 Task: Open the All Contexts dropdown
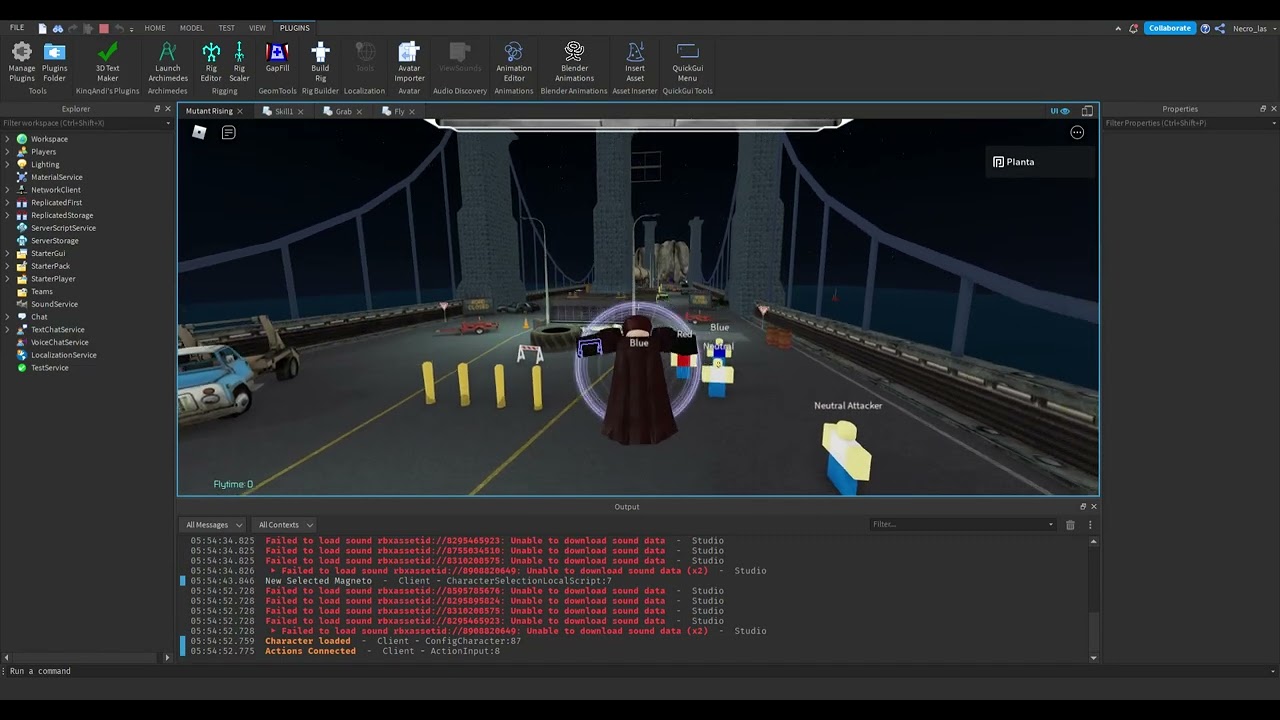[283, 524]
